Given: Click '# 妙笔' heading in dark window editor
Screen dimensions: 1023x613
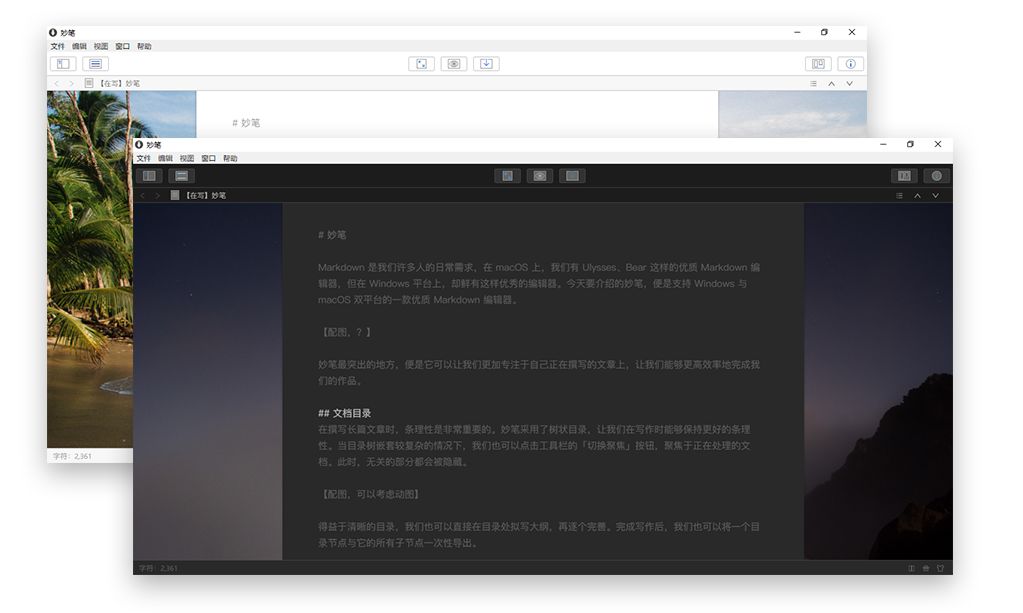Looking at the screenshot, I should pos(332,235).
